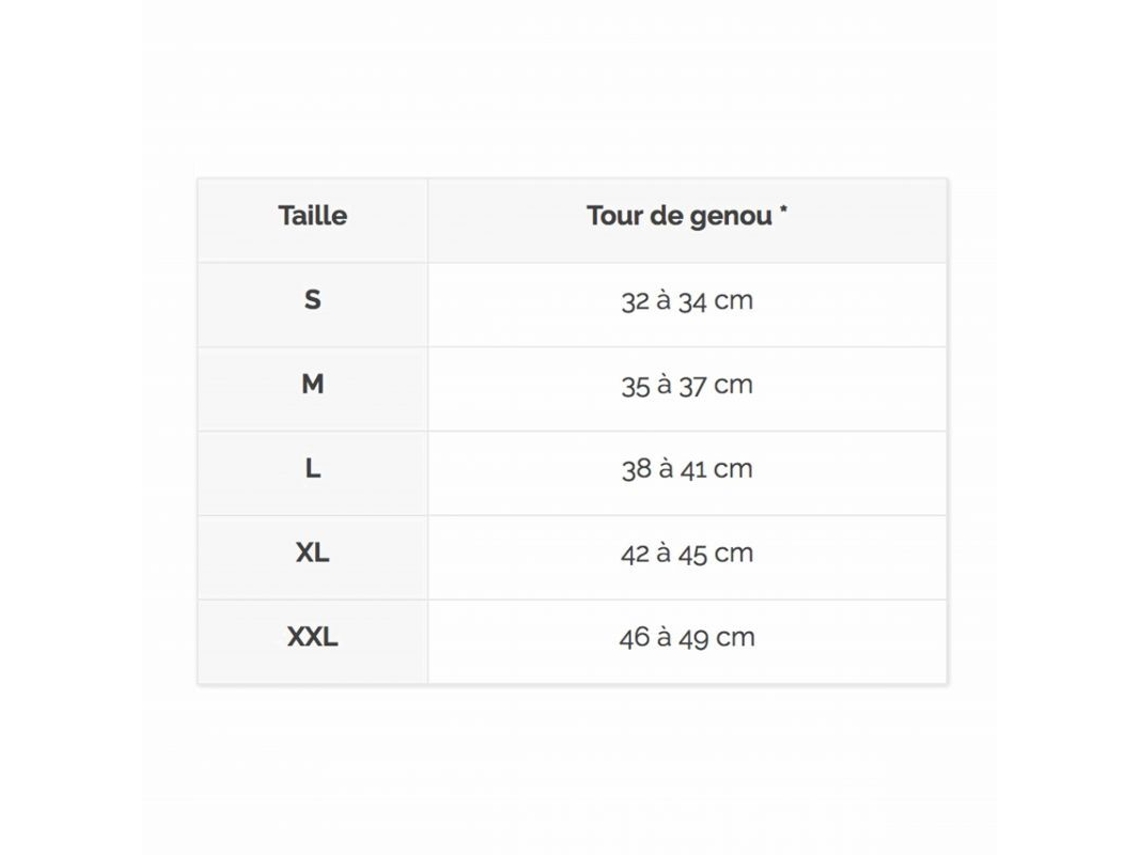The width and height of the screenshot is (1140, 855).
Task: Click the asterisk after Tour de genou
Action: click(x=784, y=209)
